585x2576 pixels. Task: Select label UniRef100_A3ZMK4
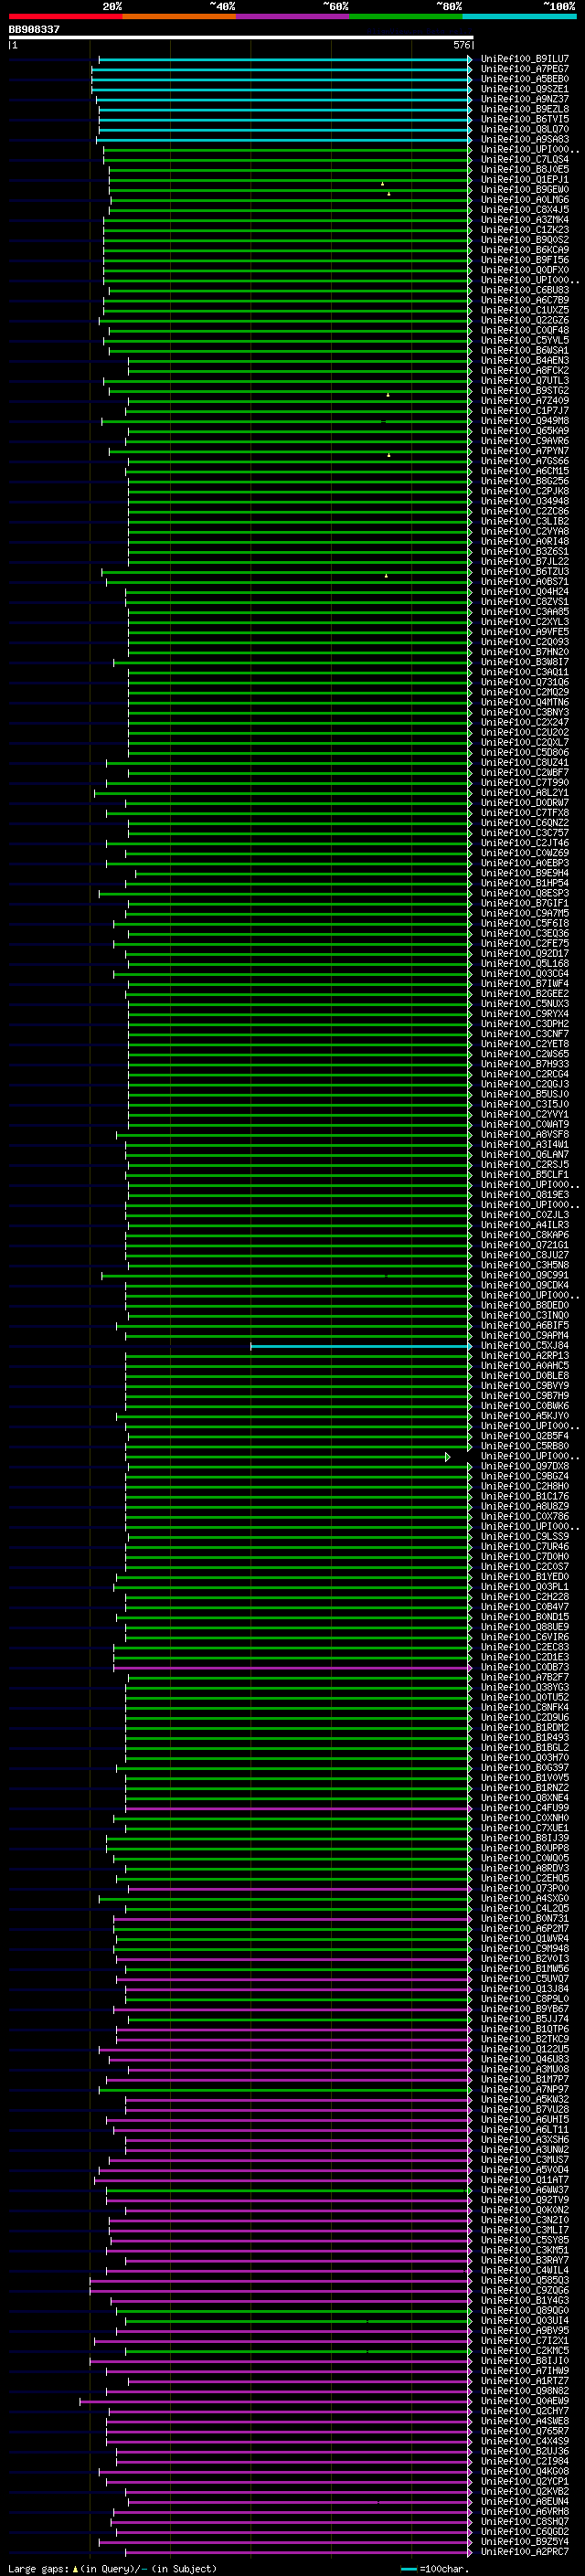525,220
